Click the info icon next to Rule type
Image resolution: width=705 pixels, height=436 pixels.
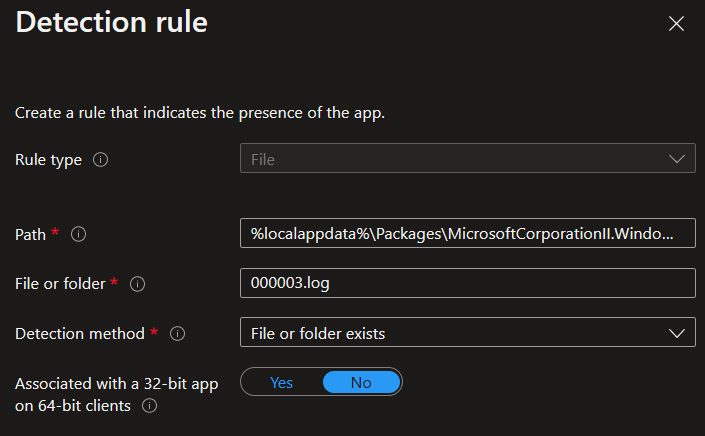[x=100, y=160]
